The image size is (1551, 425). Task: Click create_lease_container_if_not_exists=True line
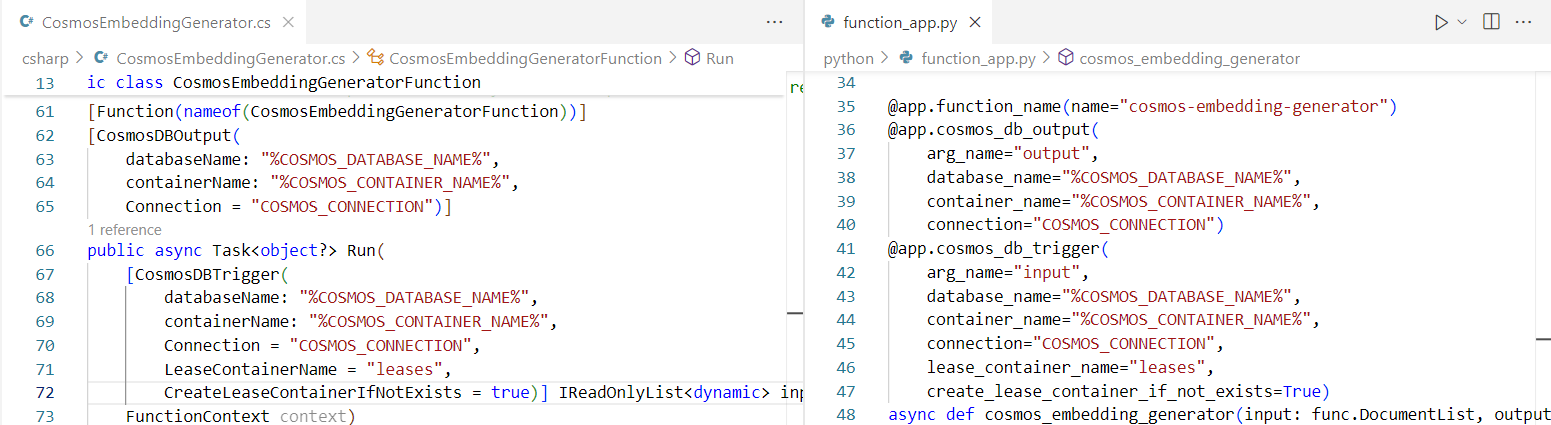click(x=1126, y=390)
